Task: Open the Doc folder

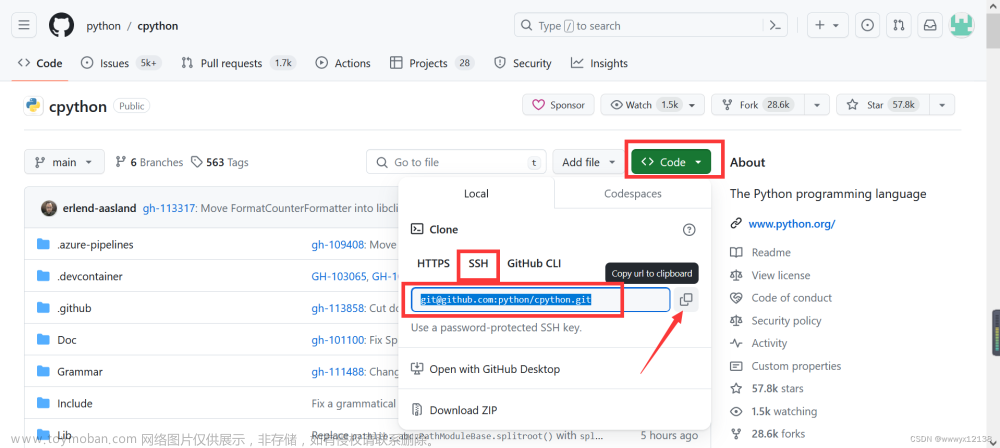Action: tap(66, 340)
